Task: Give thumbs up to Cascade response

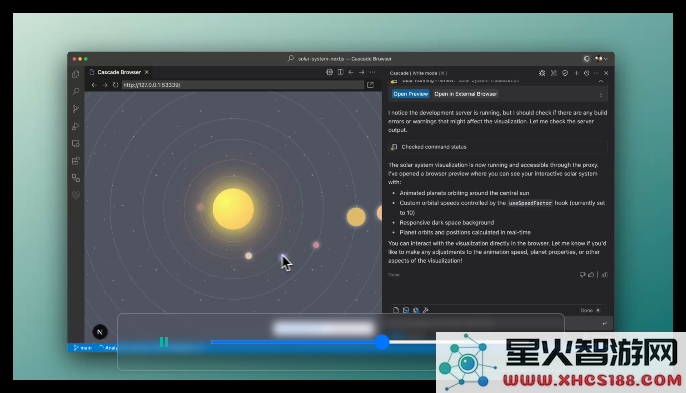Action: [x=591, y=275]
